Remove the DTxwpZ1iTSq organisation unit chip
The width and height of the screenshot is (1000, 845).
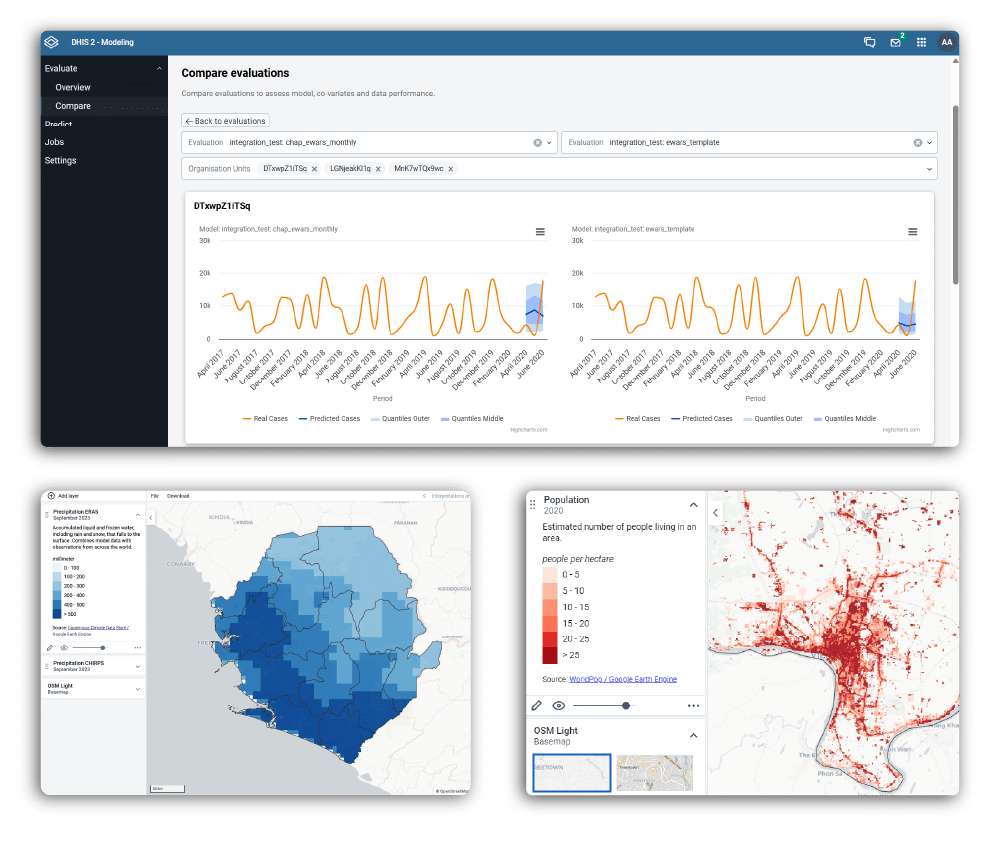(x=314, y=169)
